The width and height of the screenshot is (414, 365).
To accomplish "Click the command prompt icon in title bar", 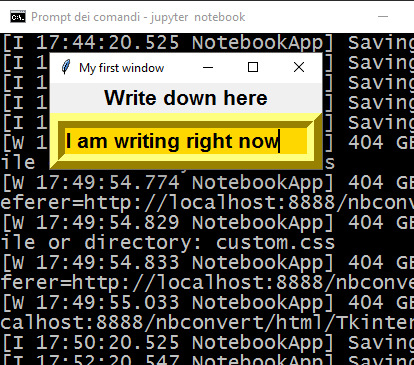I will click(x=18, y=17).
